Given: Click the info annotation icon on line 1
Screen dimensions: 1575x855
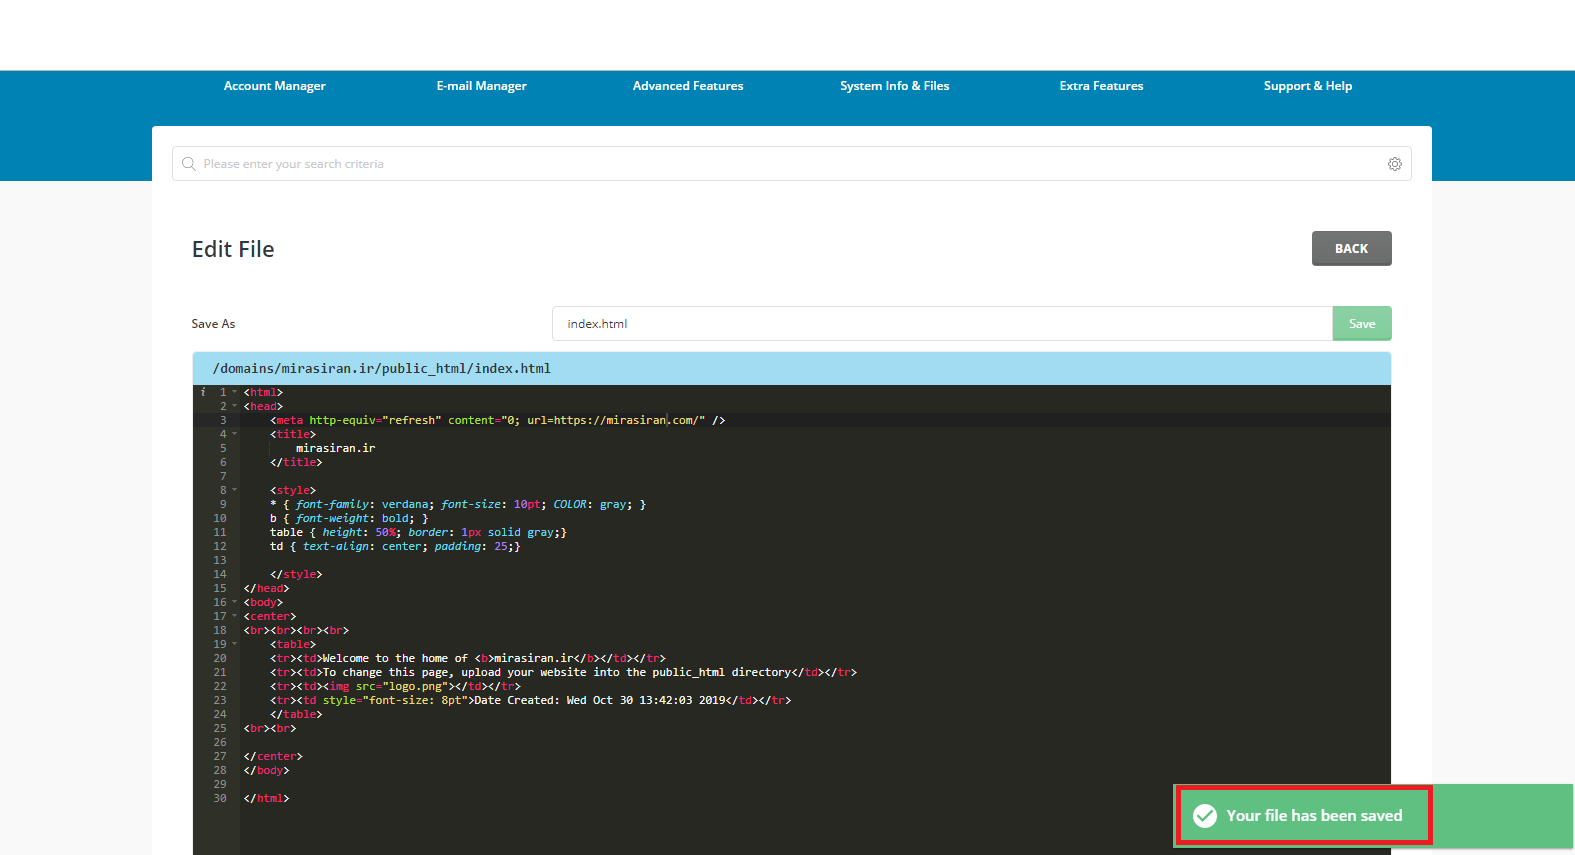Looking at the screenshot, I should click(x=203, y=392).
